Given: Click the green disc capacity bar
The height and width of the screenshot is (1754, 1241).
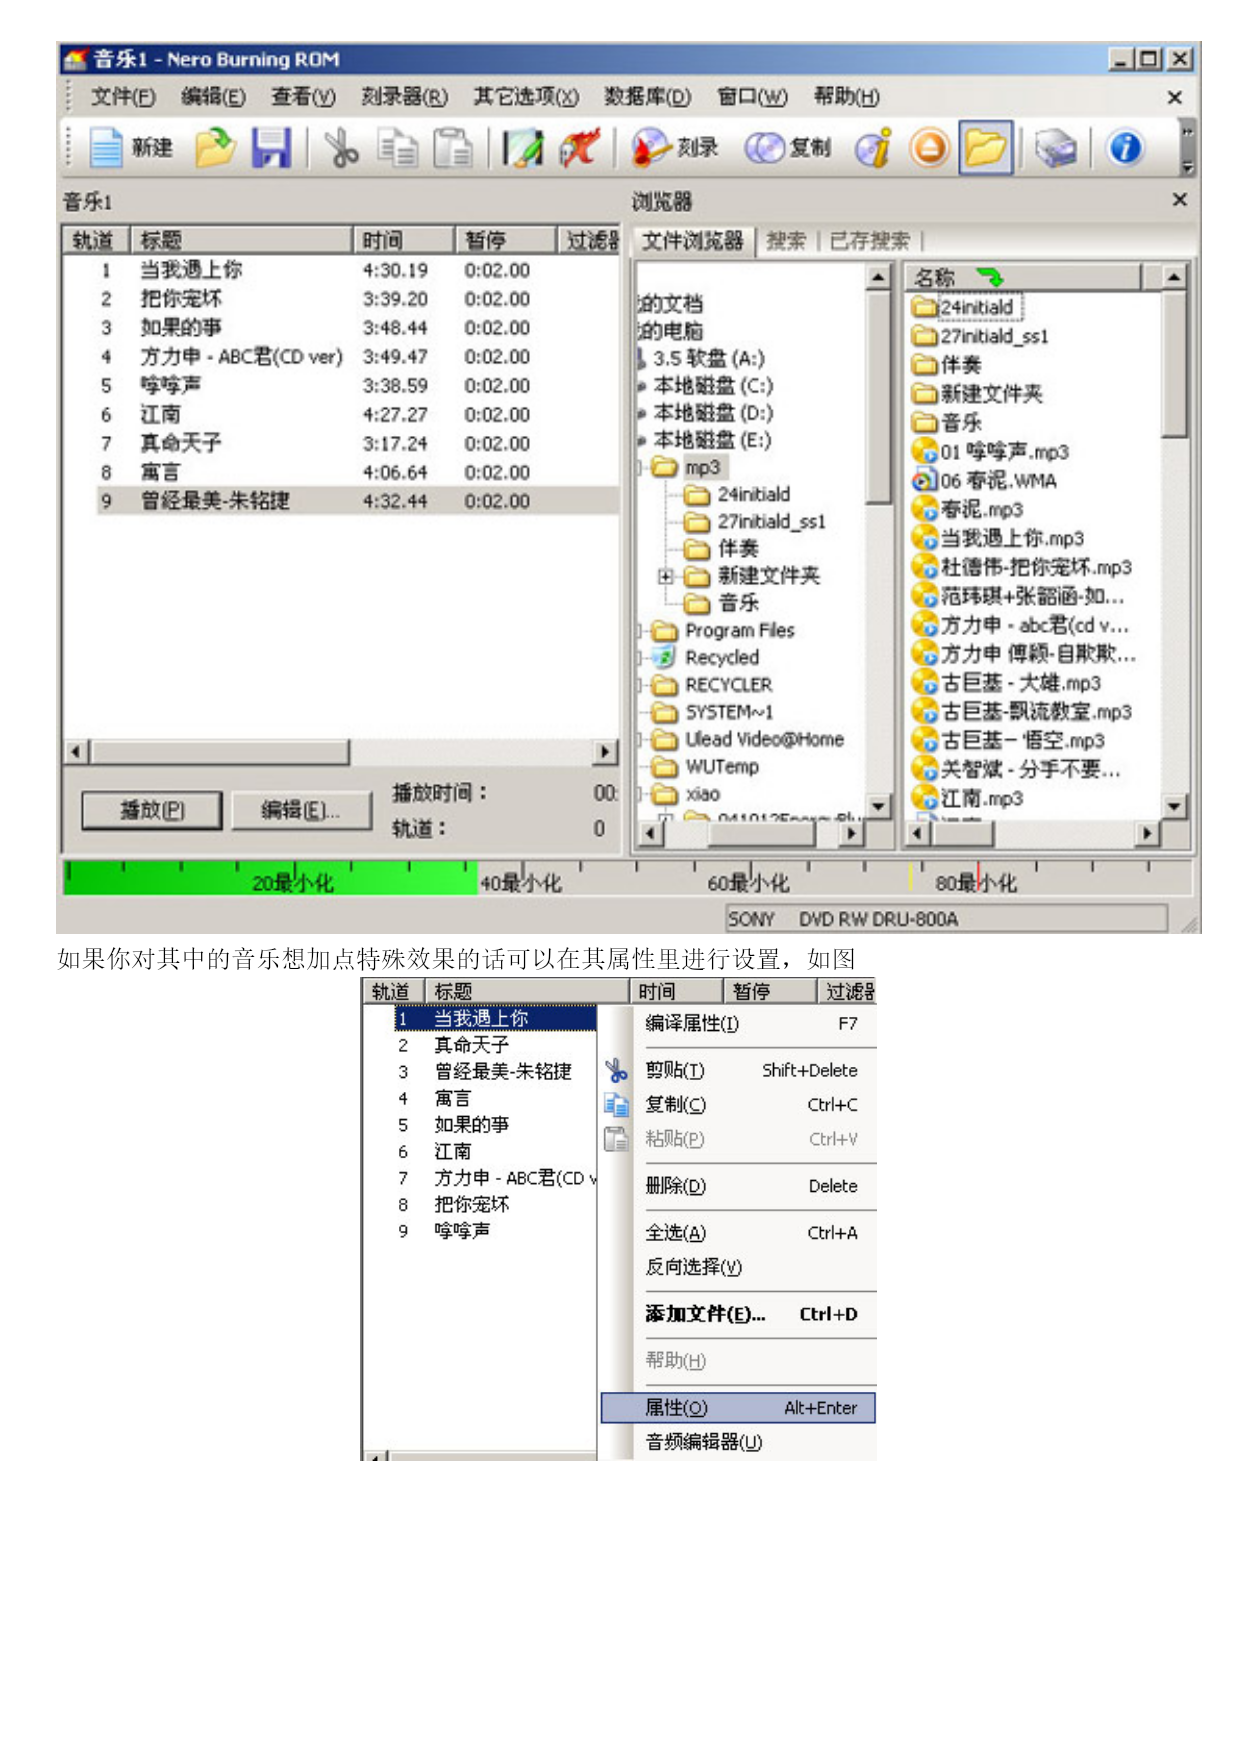Looking at the screenshot, I should coord(270,879).
